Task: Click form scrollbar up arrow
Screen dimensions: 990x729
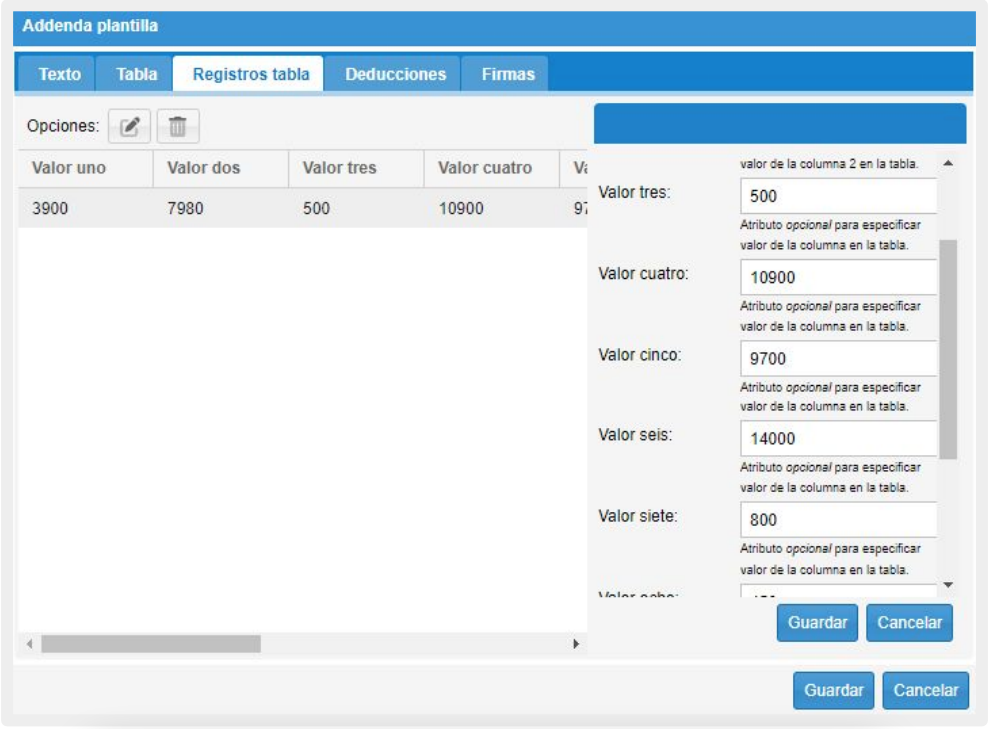Action: [948, 163]
